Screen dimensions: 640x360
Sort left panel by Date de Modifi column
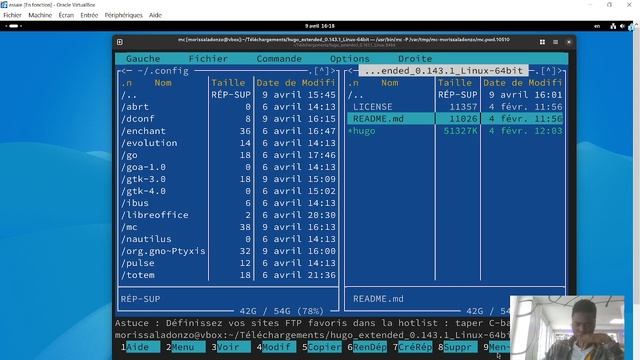click(296, 83)
